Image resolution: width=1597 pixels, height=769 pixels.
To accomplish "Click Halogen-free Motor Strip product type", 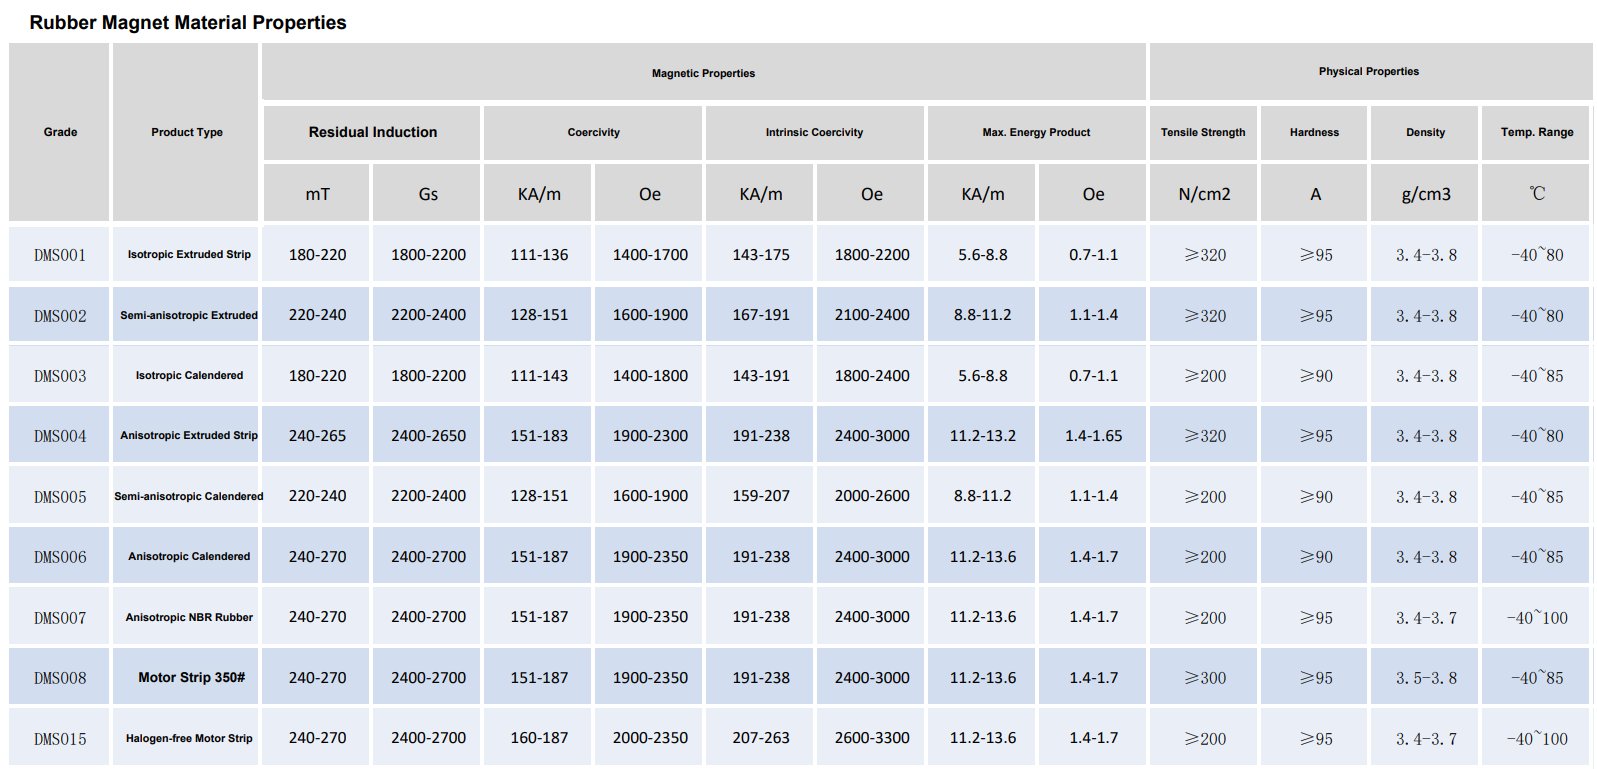I will point(189,738).
